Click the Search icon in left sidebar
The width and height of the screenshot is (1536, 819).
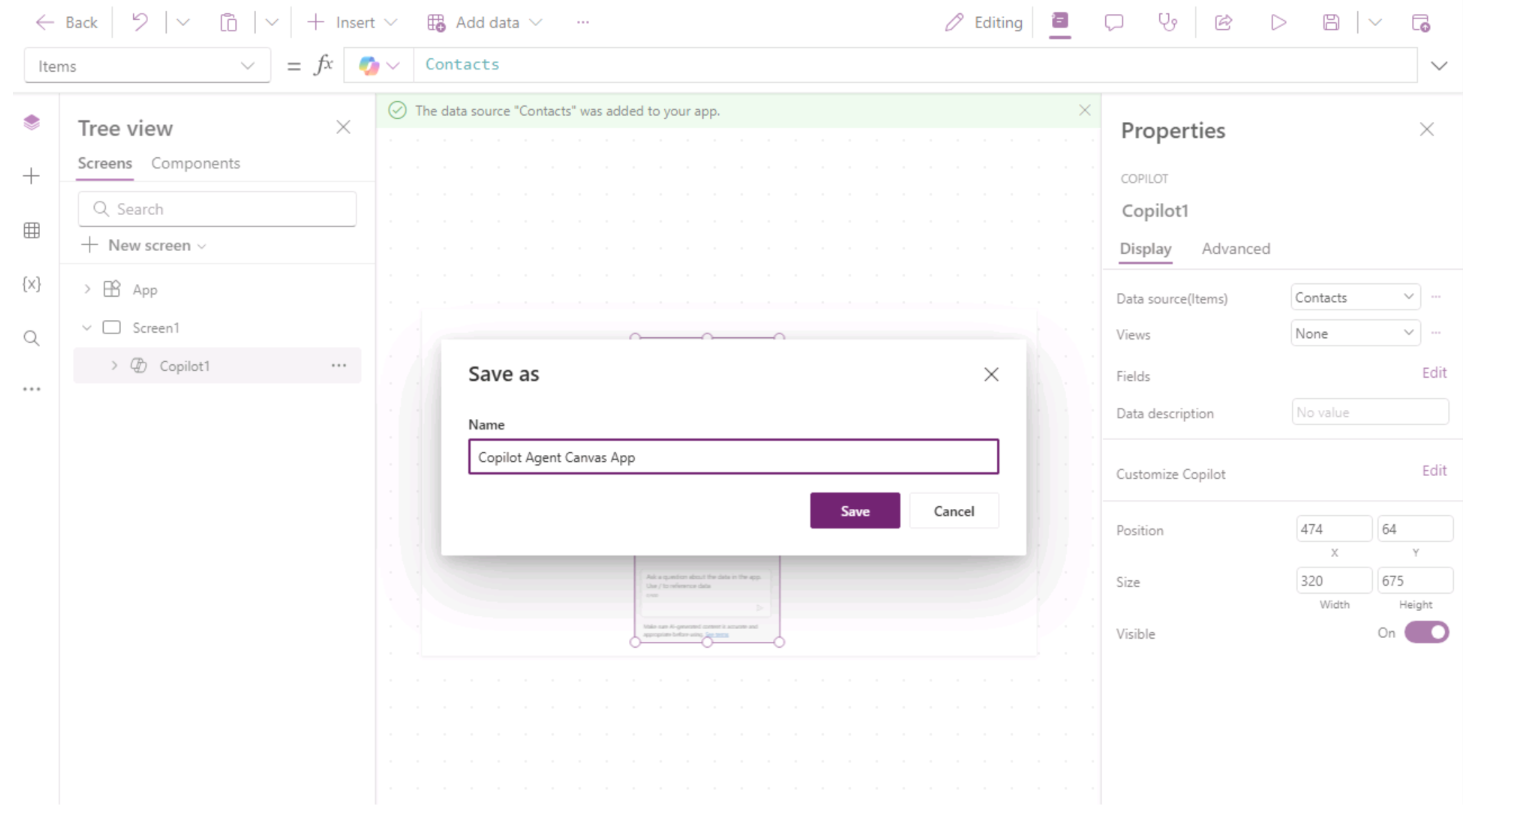coord(32,338)
